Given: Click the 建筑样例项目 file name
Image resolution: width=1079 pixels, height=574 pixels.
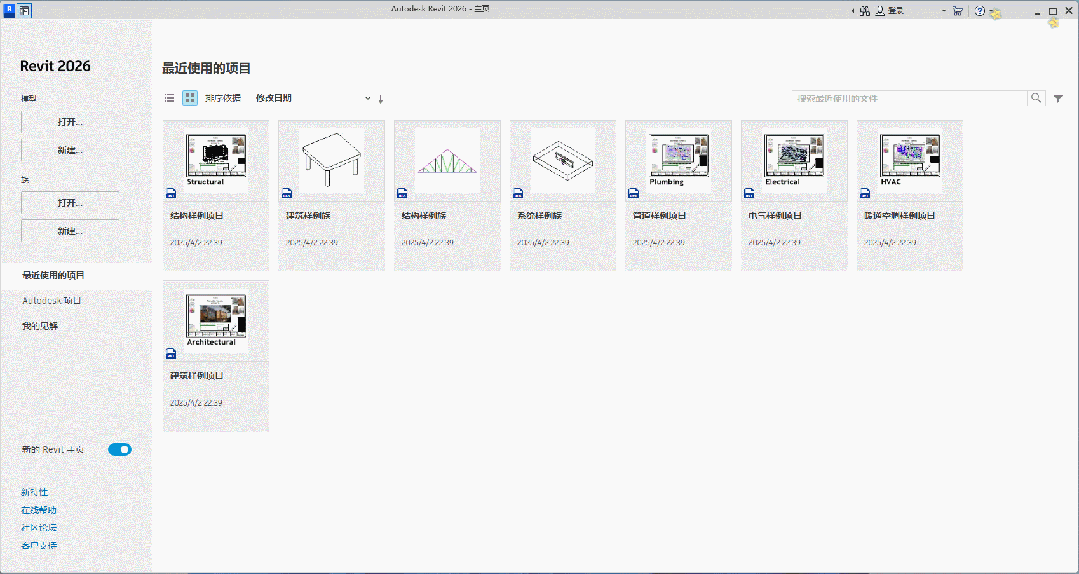Looking at the screenshot, I should pyautogui.click(x=197, y=376).
